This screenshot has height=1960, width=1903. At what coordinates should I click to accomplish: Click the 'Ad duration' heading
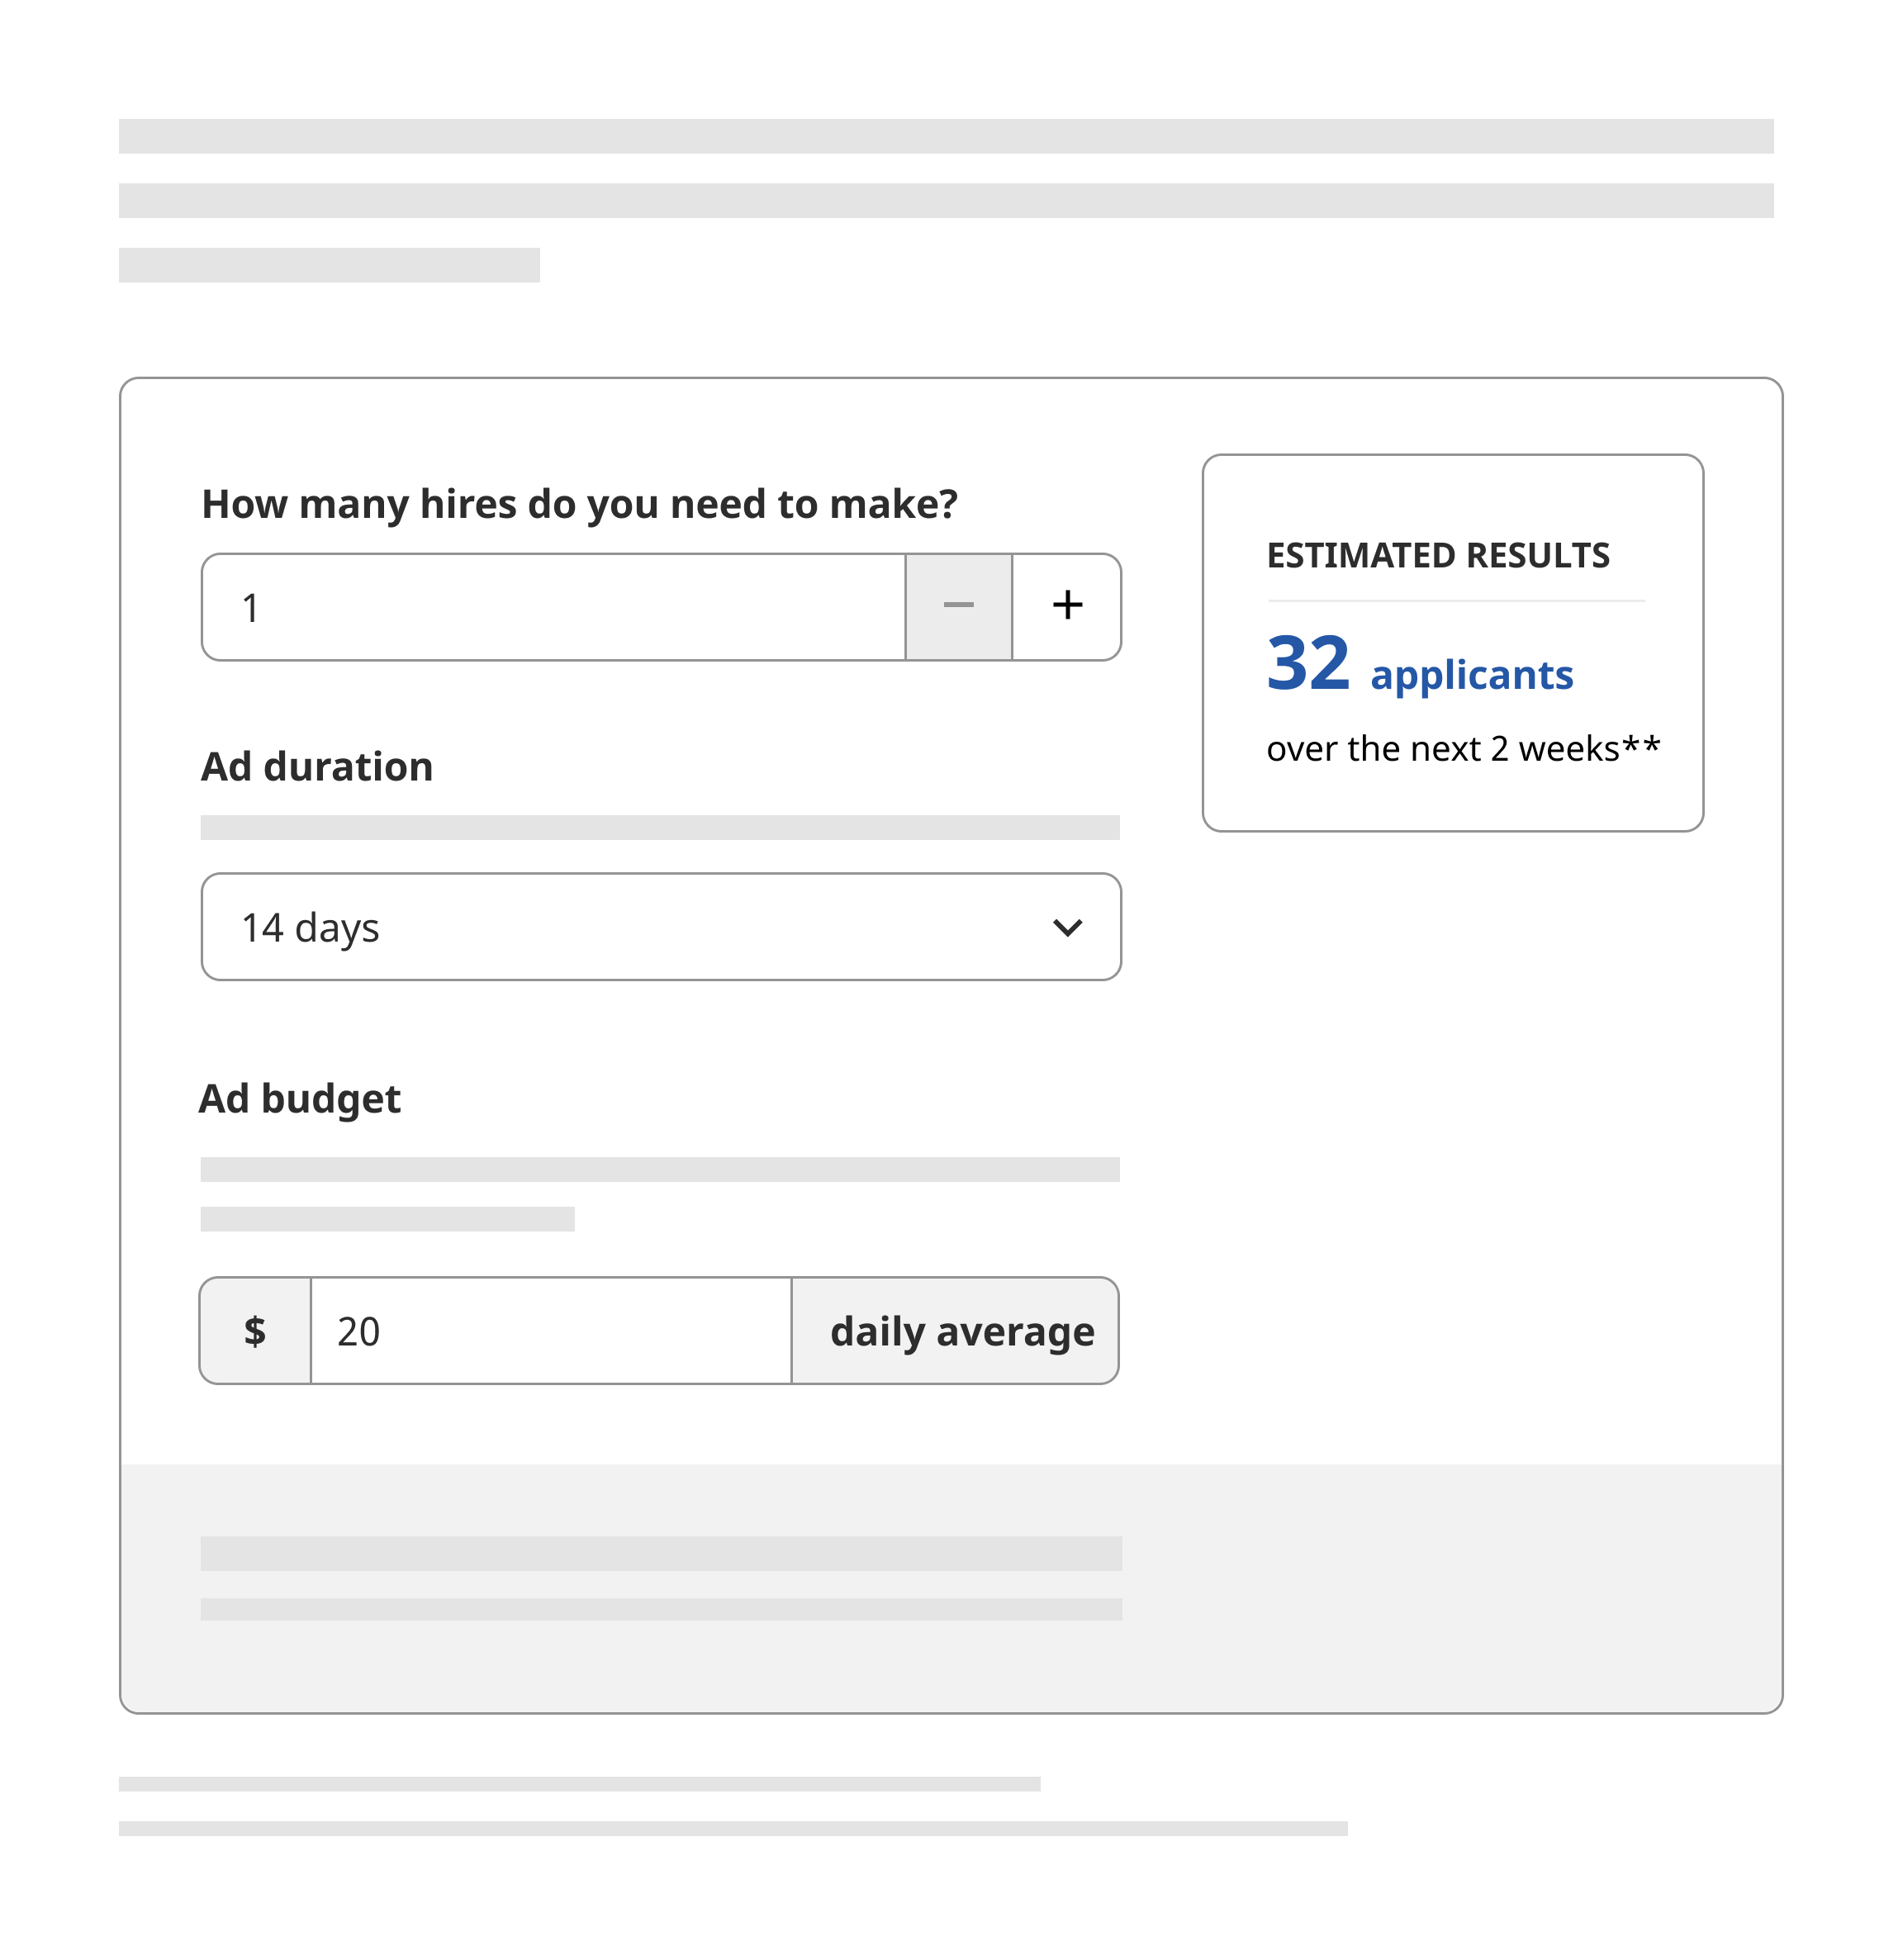point(317,767)
